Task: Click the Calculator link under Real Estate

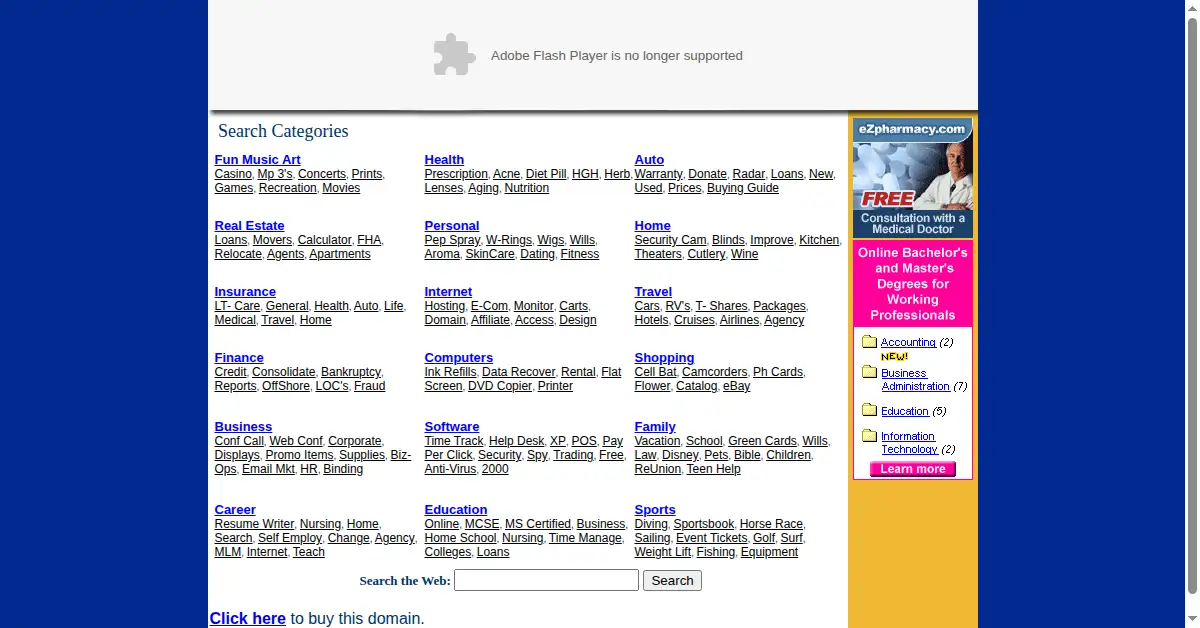Action: (325, 240)
